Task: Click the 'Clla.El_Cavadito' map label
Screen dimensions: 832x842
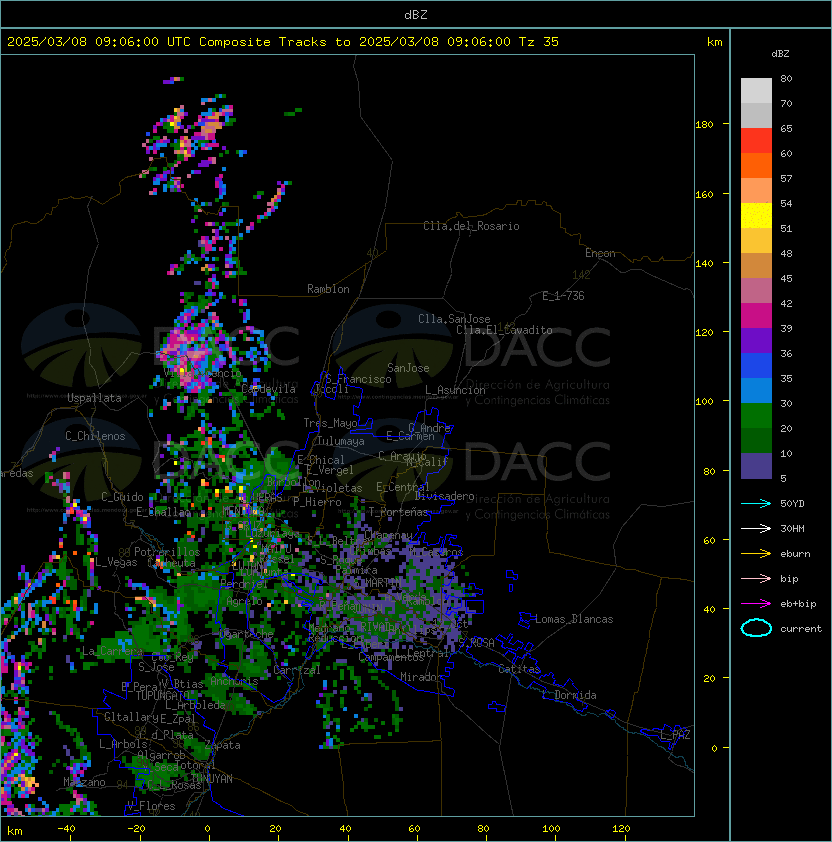Action: coord(504,330)
